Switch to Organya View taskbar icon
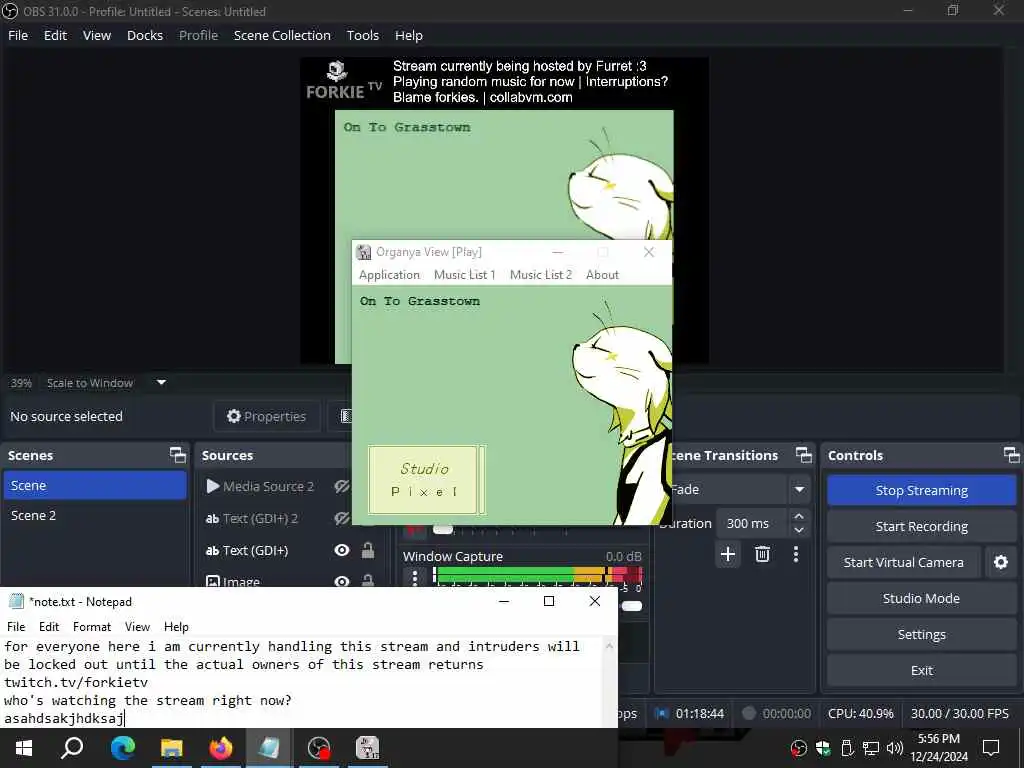 368,748
